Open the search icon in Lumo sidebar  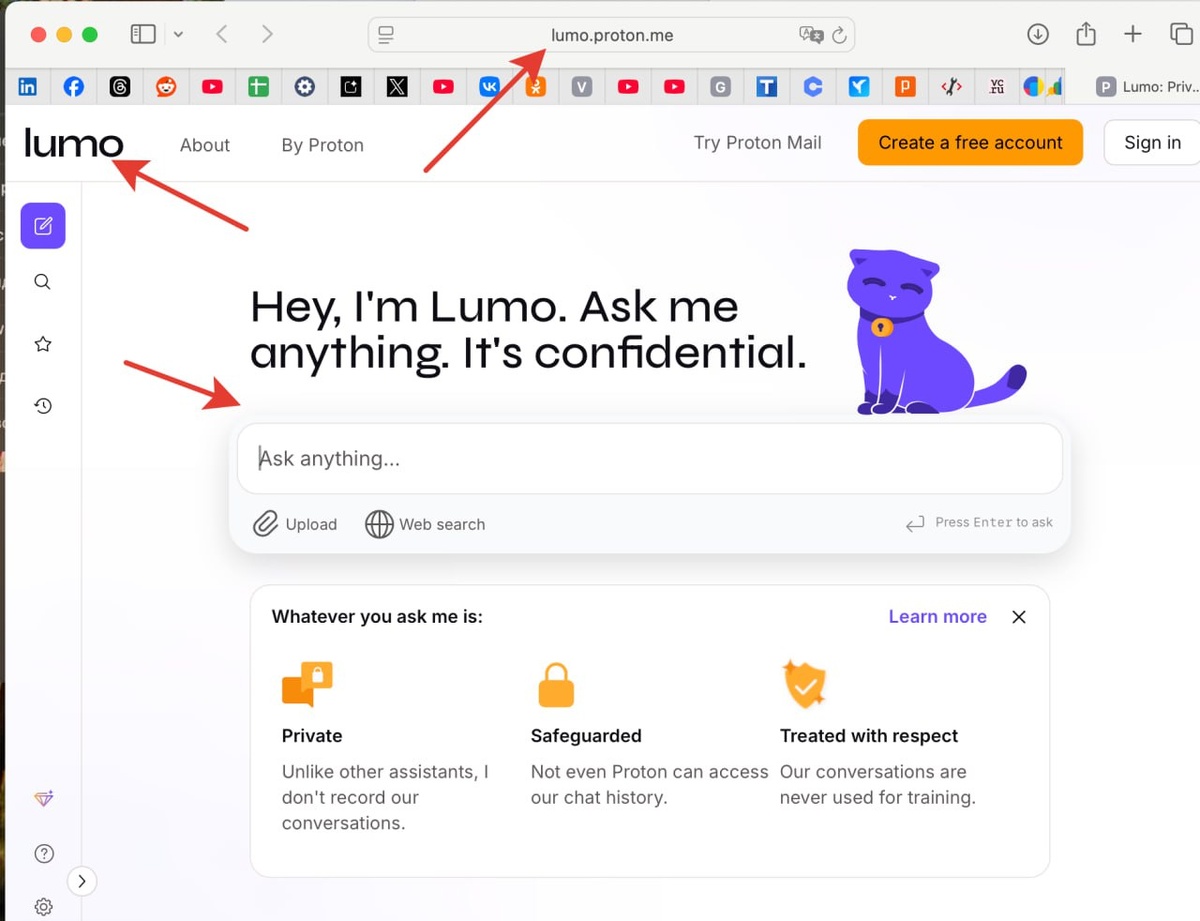(x=42, y=282)
